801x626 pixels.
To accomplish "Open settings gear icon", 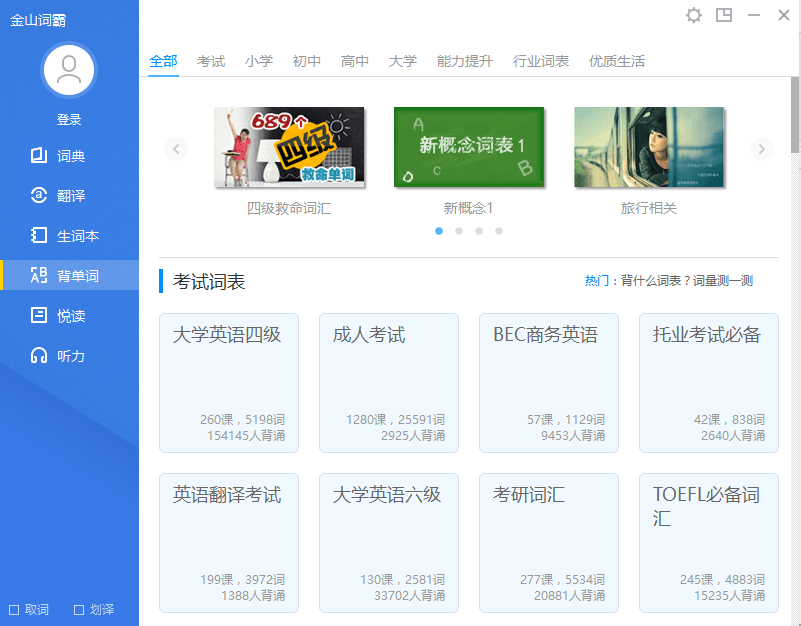I will coord(693,15).
